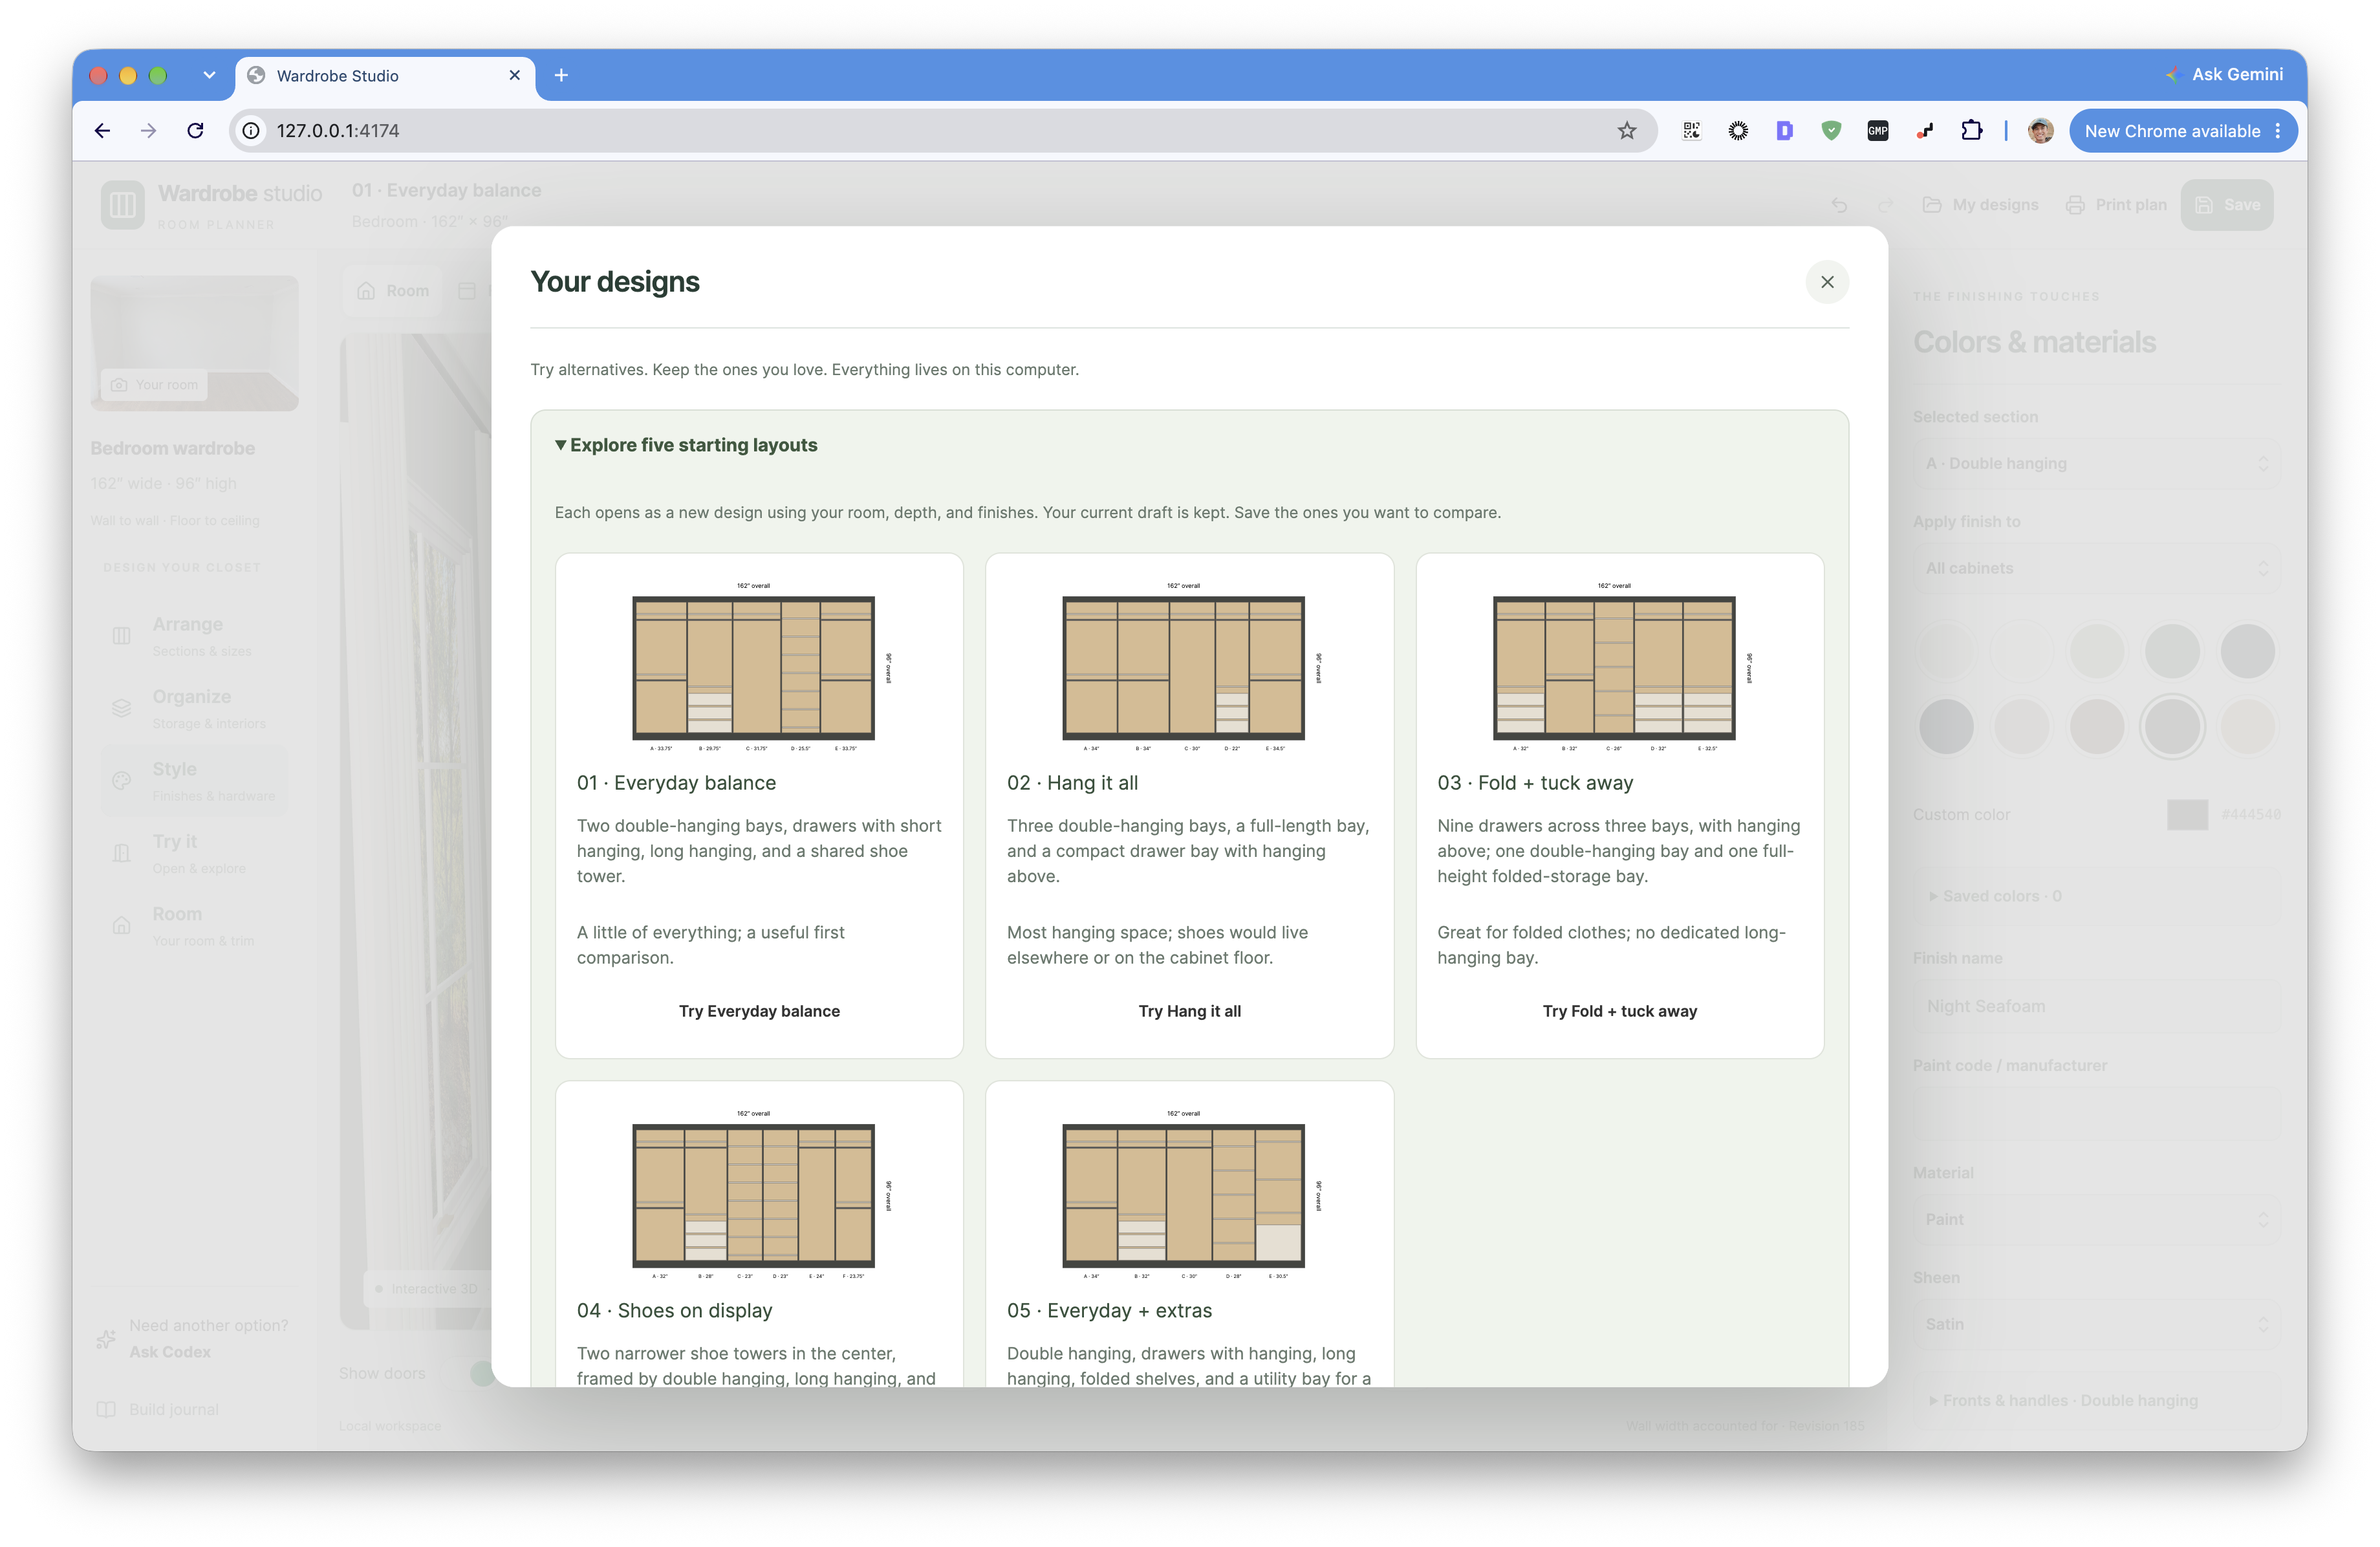
Task: Bookmark this page with the star icon
Action: pos(1627,131)
